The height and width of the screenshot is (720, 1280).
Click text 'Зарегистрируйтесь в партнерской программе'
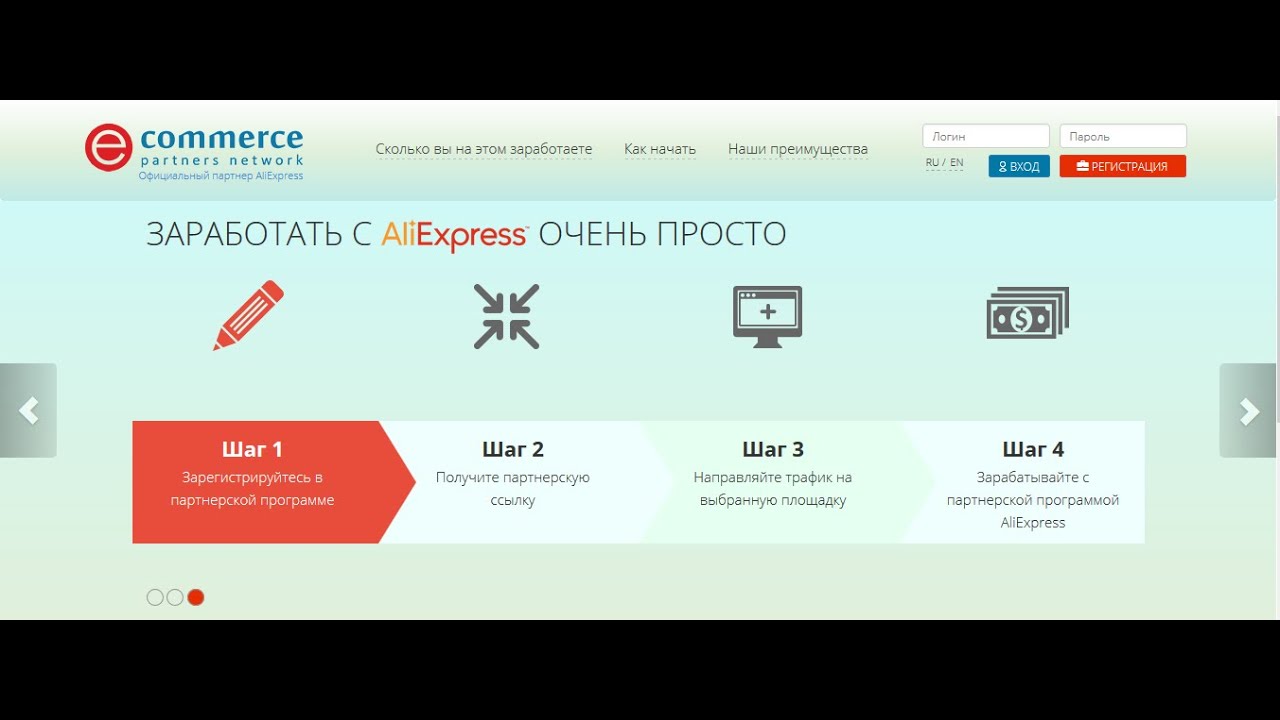coord(252,489)
